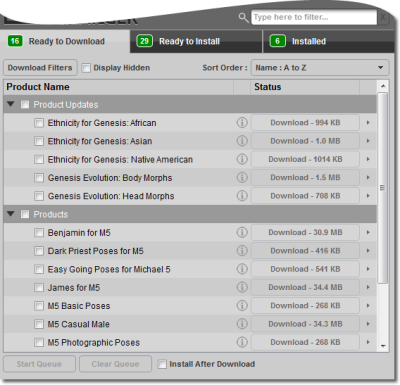Screen dimensions: 400x385
Task: Click Clear Queue button
Action: coord(115,364)
